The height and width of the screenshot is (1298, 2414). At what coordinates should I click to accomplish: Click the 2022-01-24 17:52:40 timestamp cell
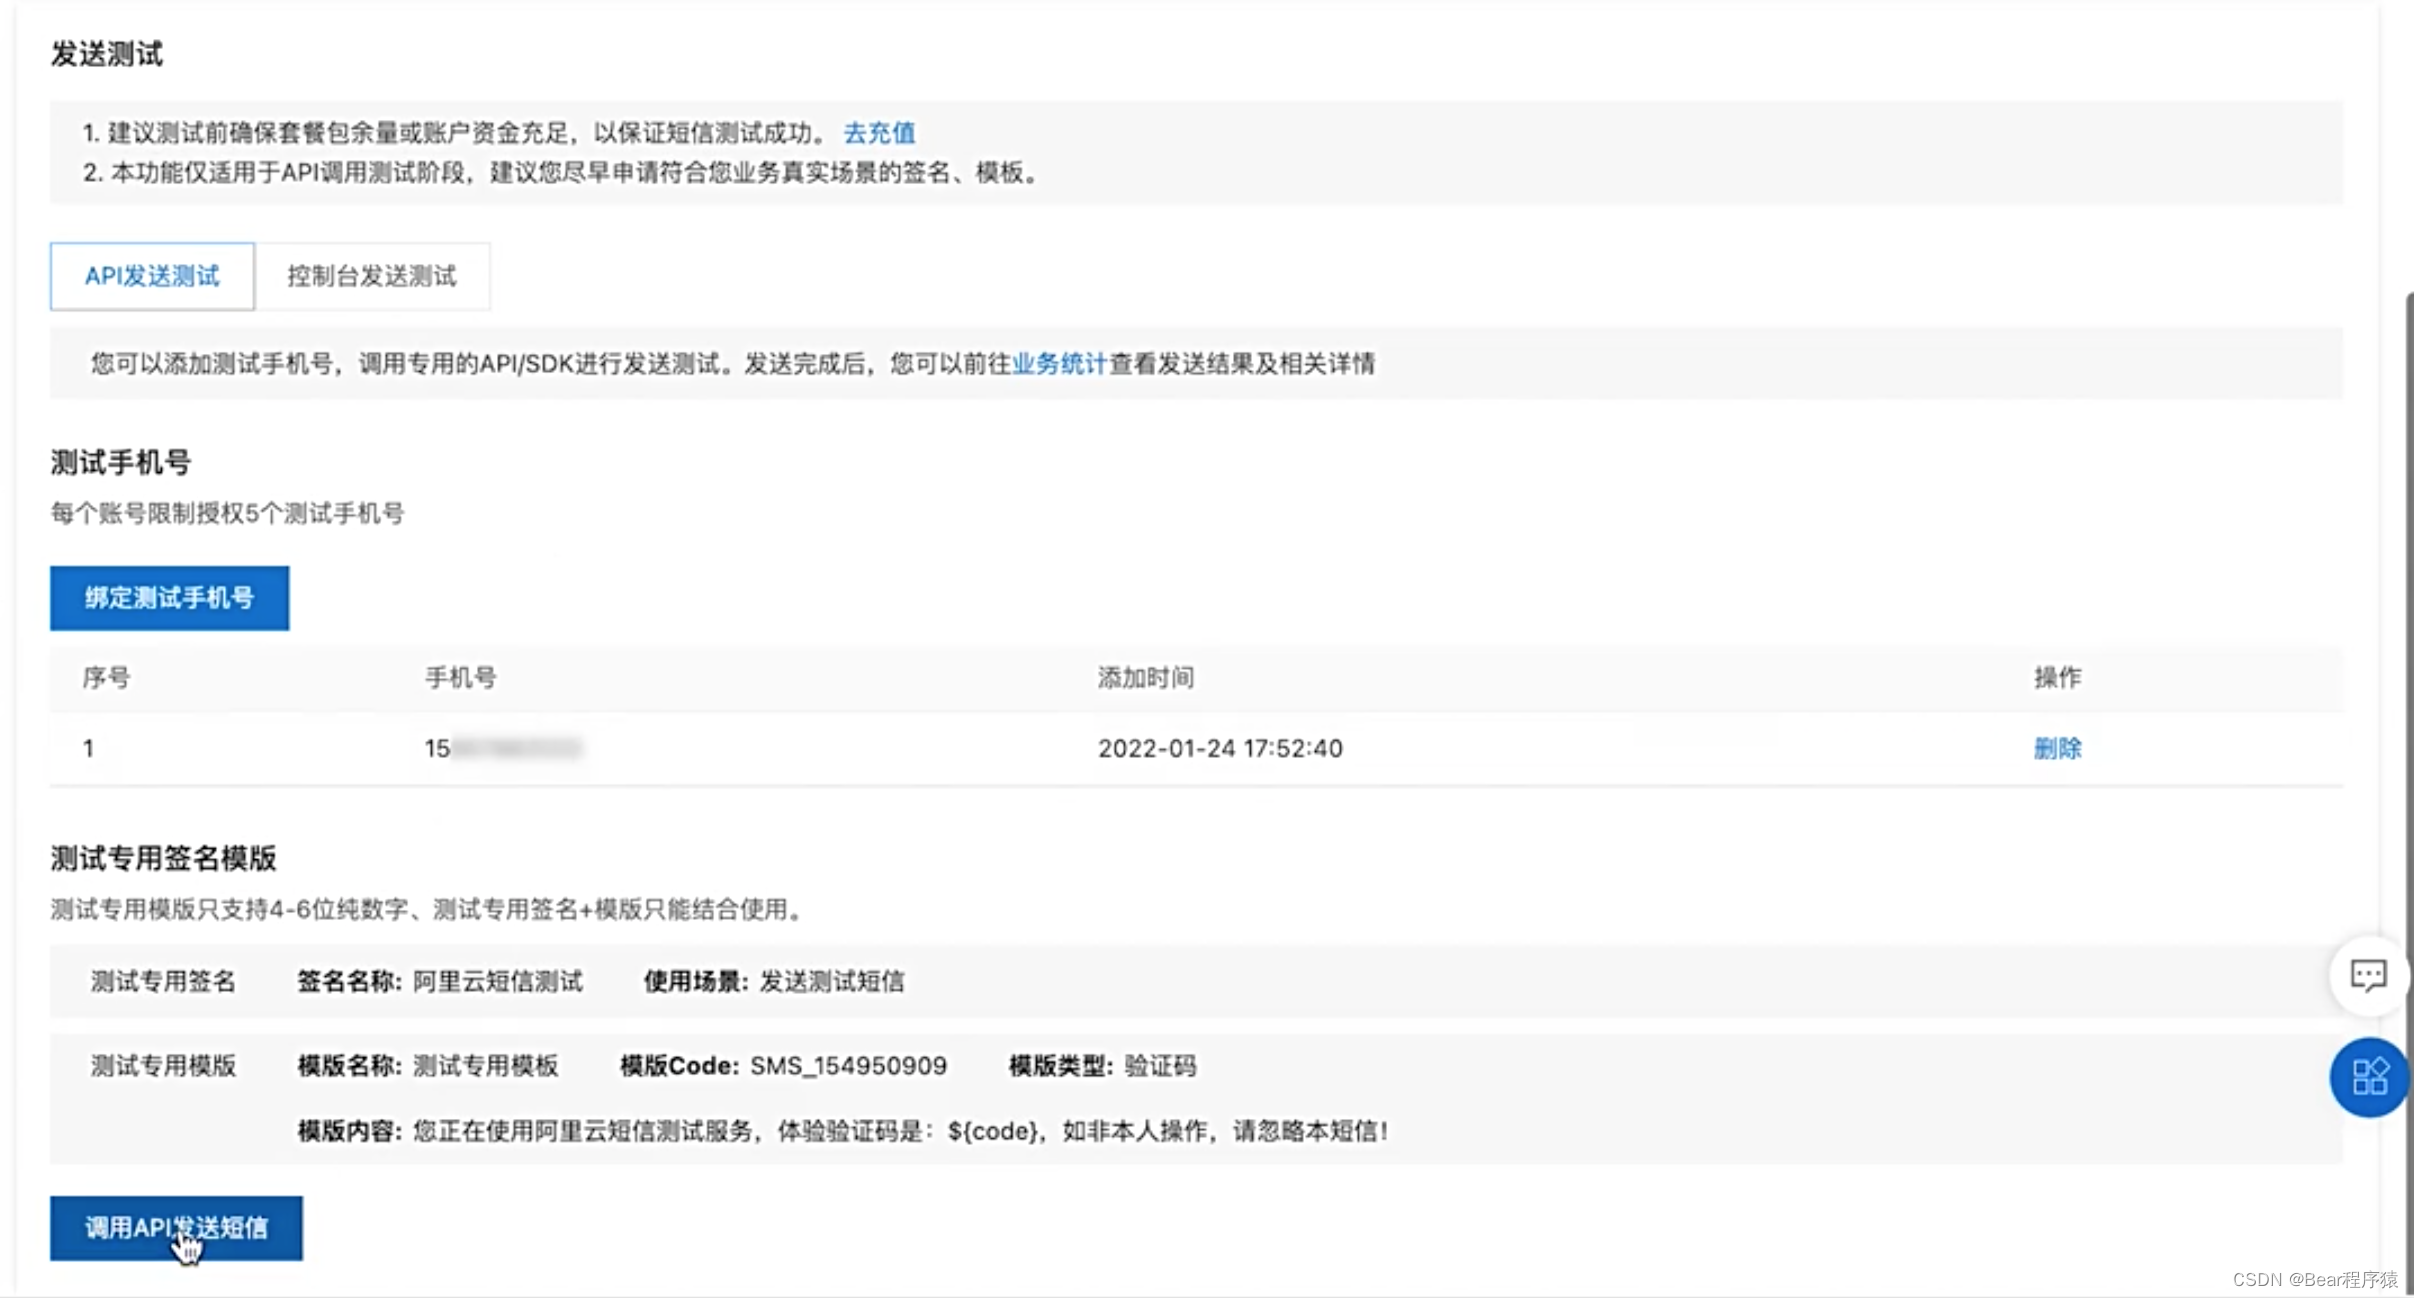coord(1220,748)
